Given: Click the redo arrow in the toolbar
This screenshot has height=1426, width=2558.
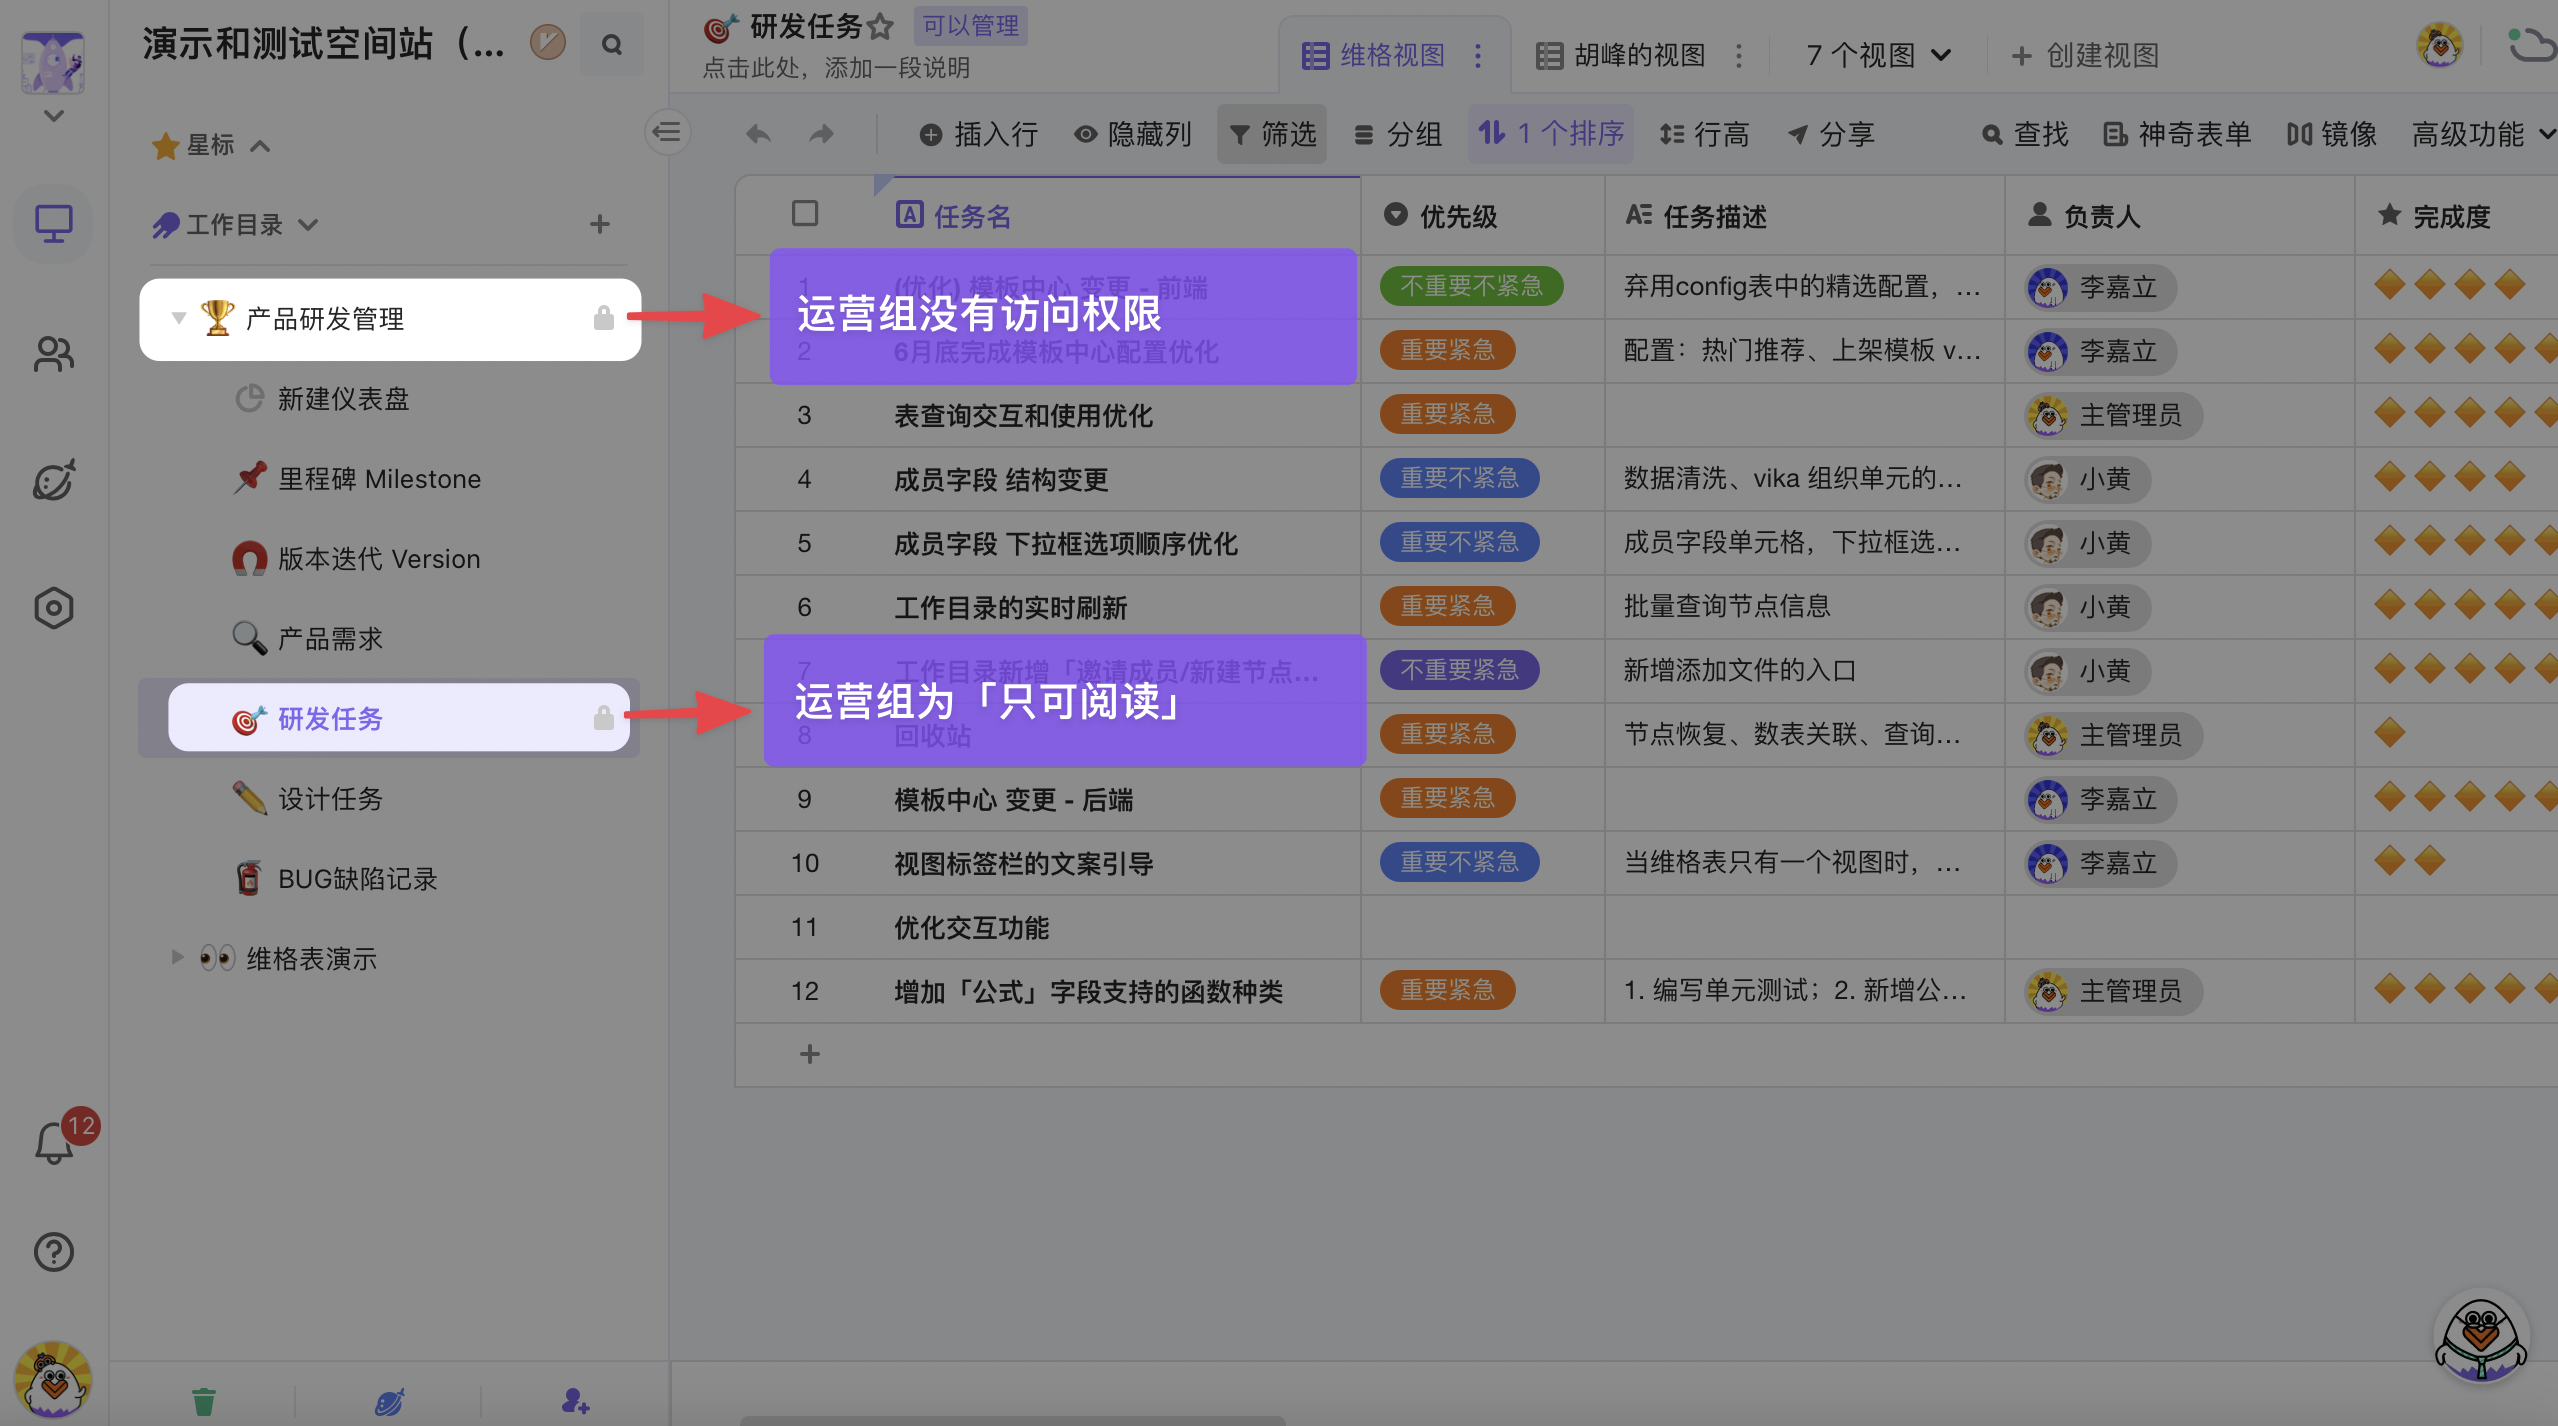Looking at the screenshot, I should coord(821,134).
